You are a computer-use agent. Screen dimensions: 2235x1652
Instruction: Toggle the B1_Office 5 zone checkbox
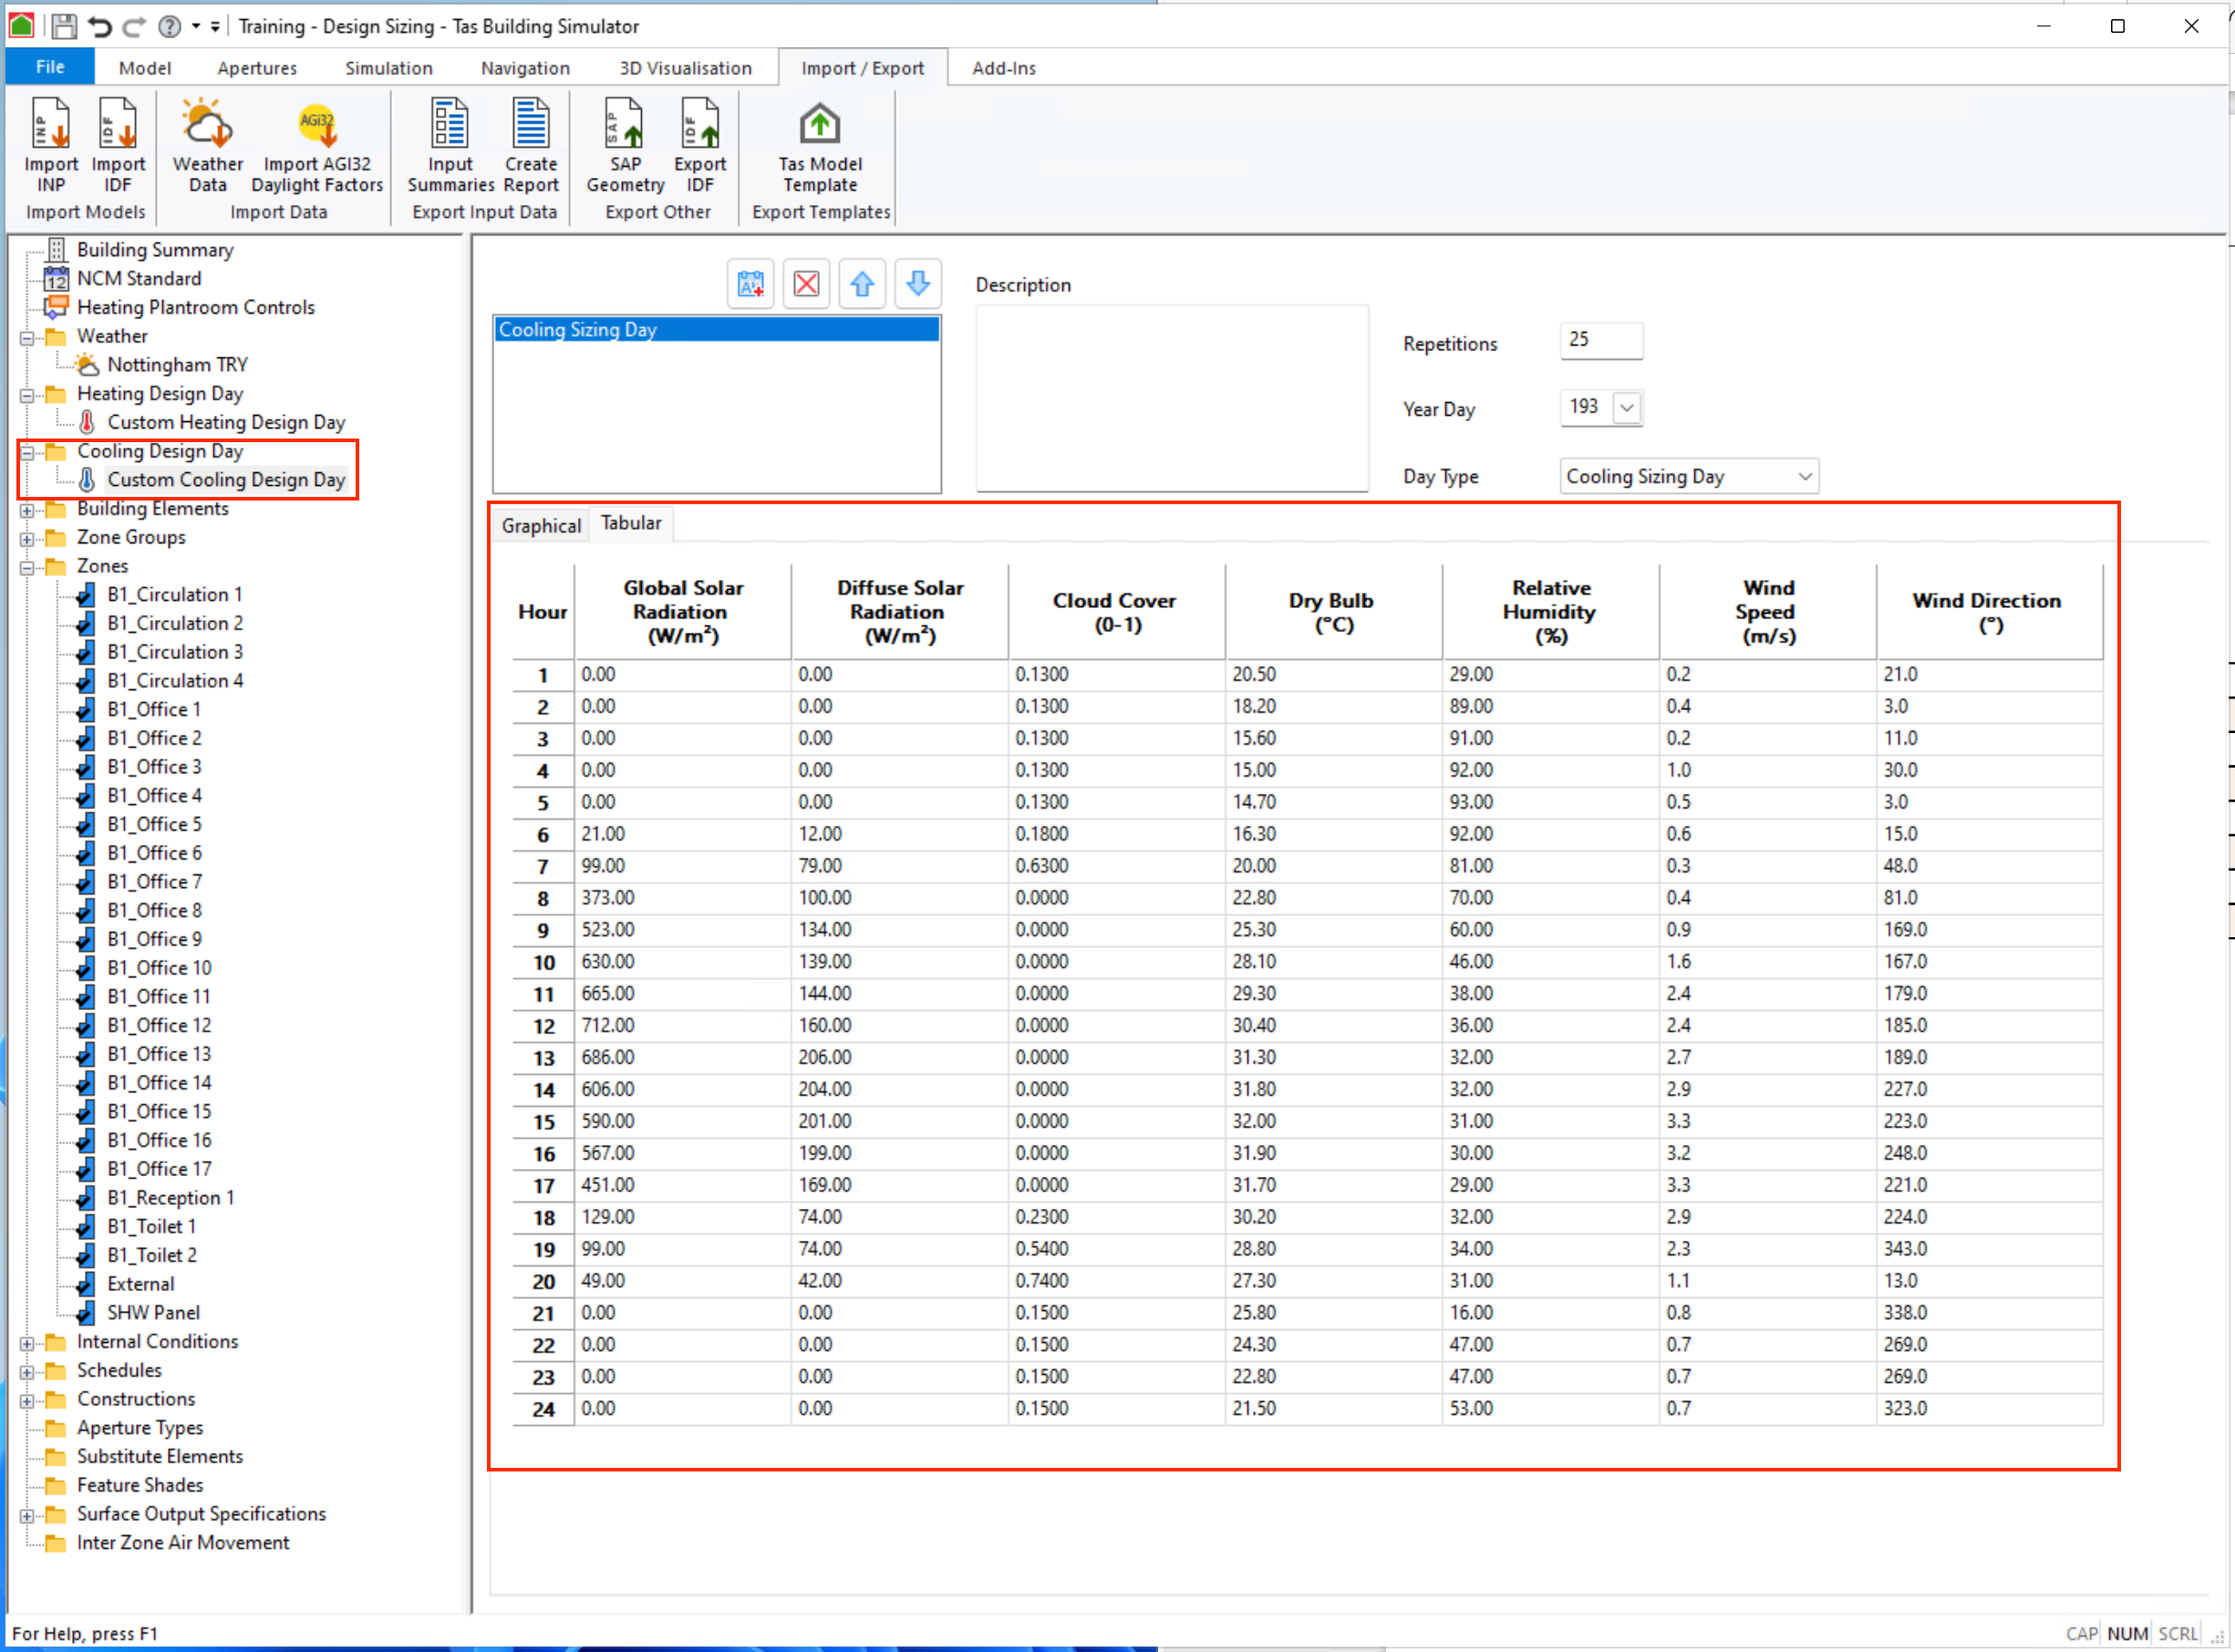pyautogui.click(x=86, y=825)
